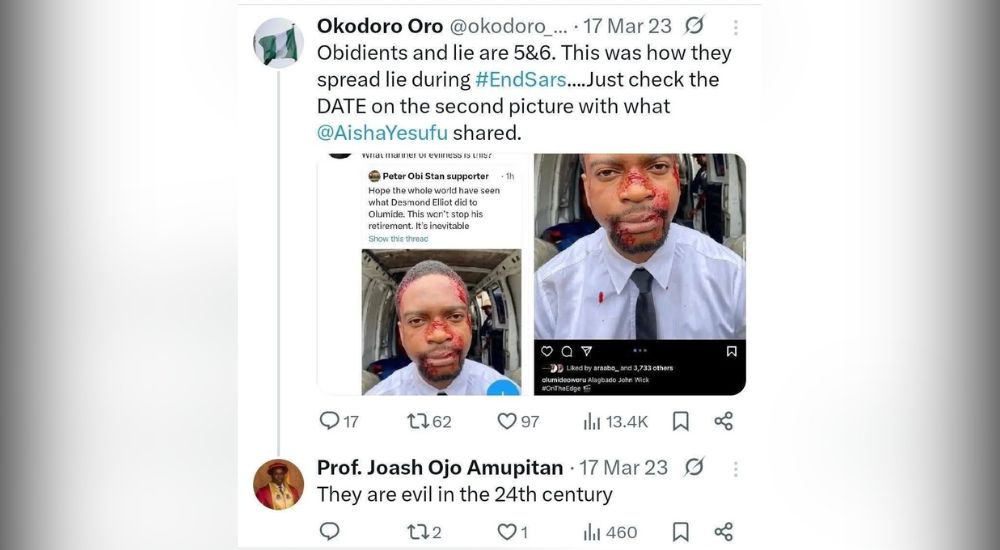Screen dimensions: 1000x550
Task: Open Okodoro Oro's flag profile picture
Action: (x=279, y=44)
